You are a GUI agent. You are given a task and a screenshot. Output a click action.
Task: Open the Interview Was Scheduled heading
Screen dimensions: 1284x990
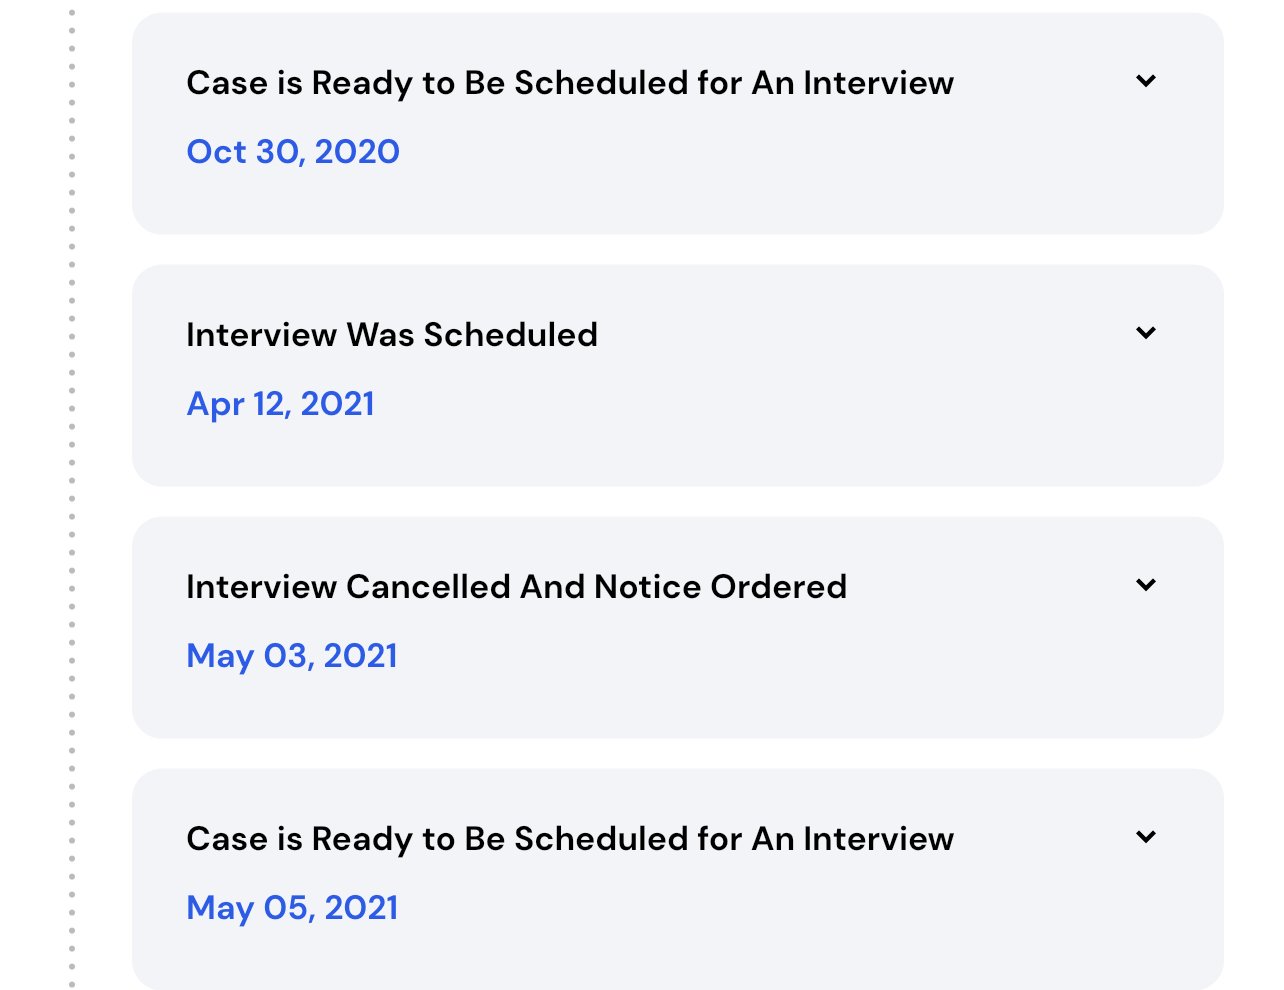point(392,335)
